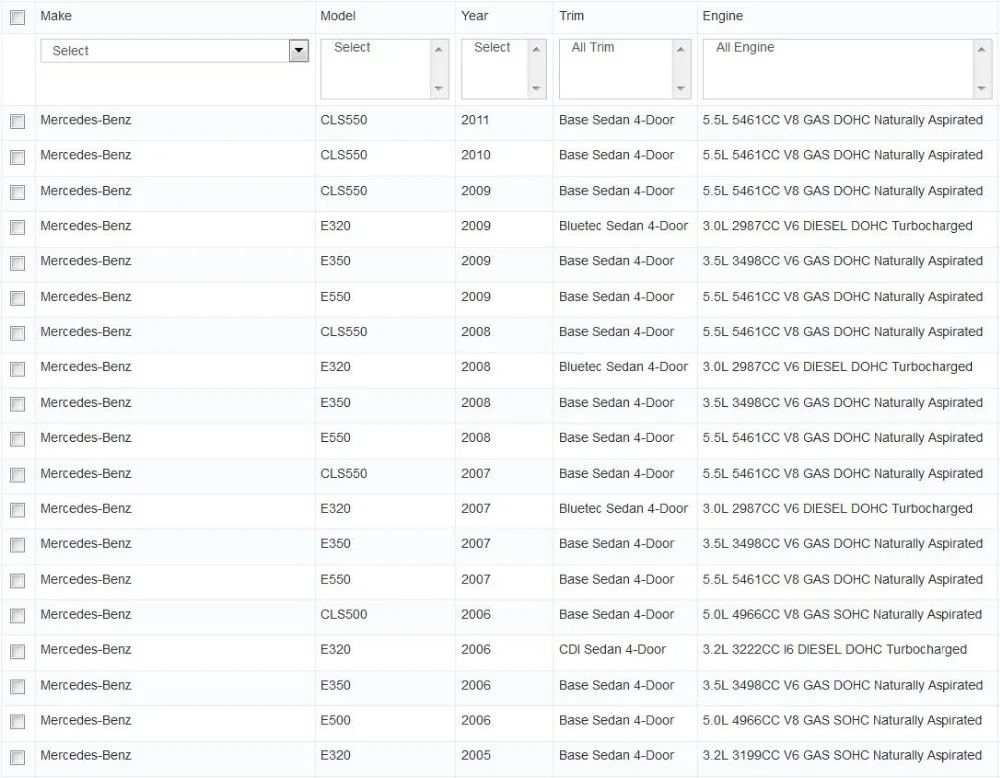Click 5.0L 4966CC engine cell for CLS500
This screenshot has height=778, width=1000.
click(842, 614)
